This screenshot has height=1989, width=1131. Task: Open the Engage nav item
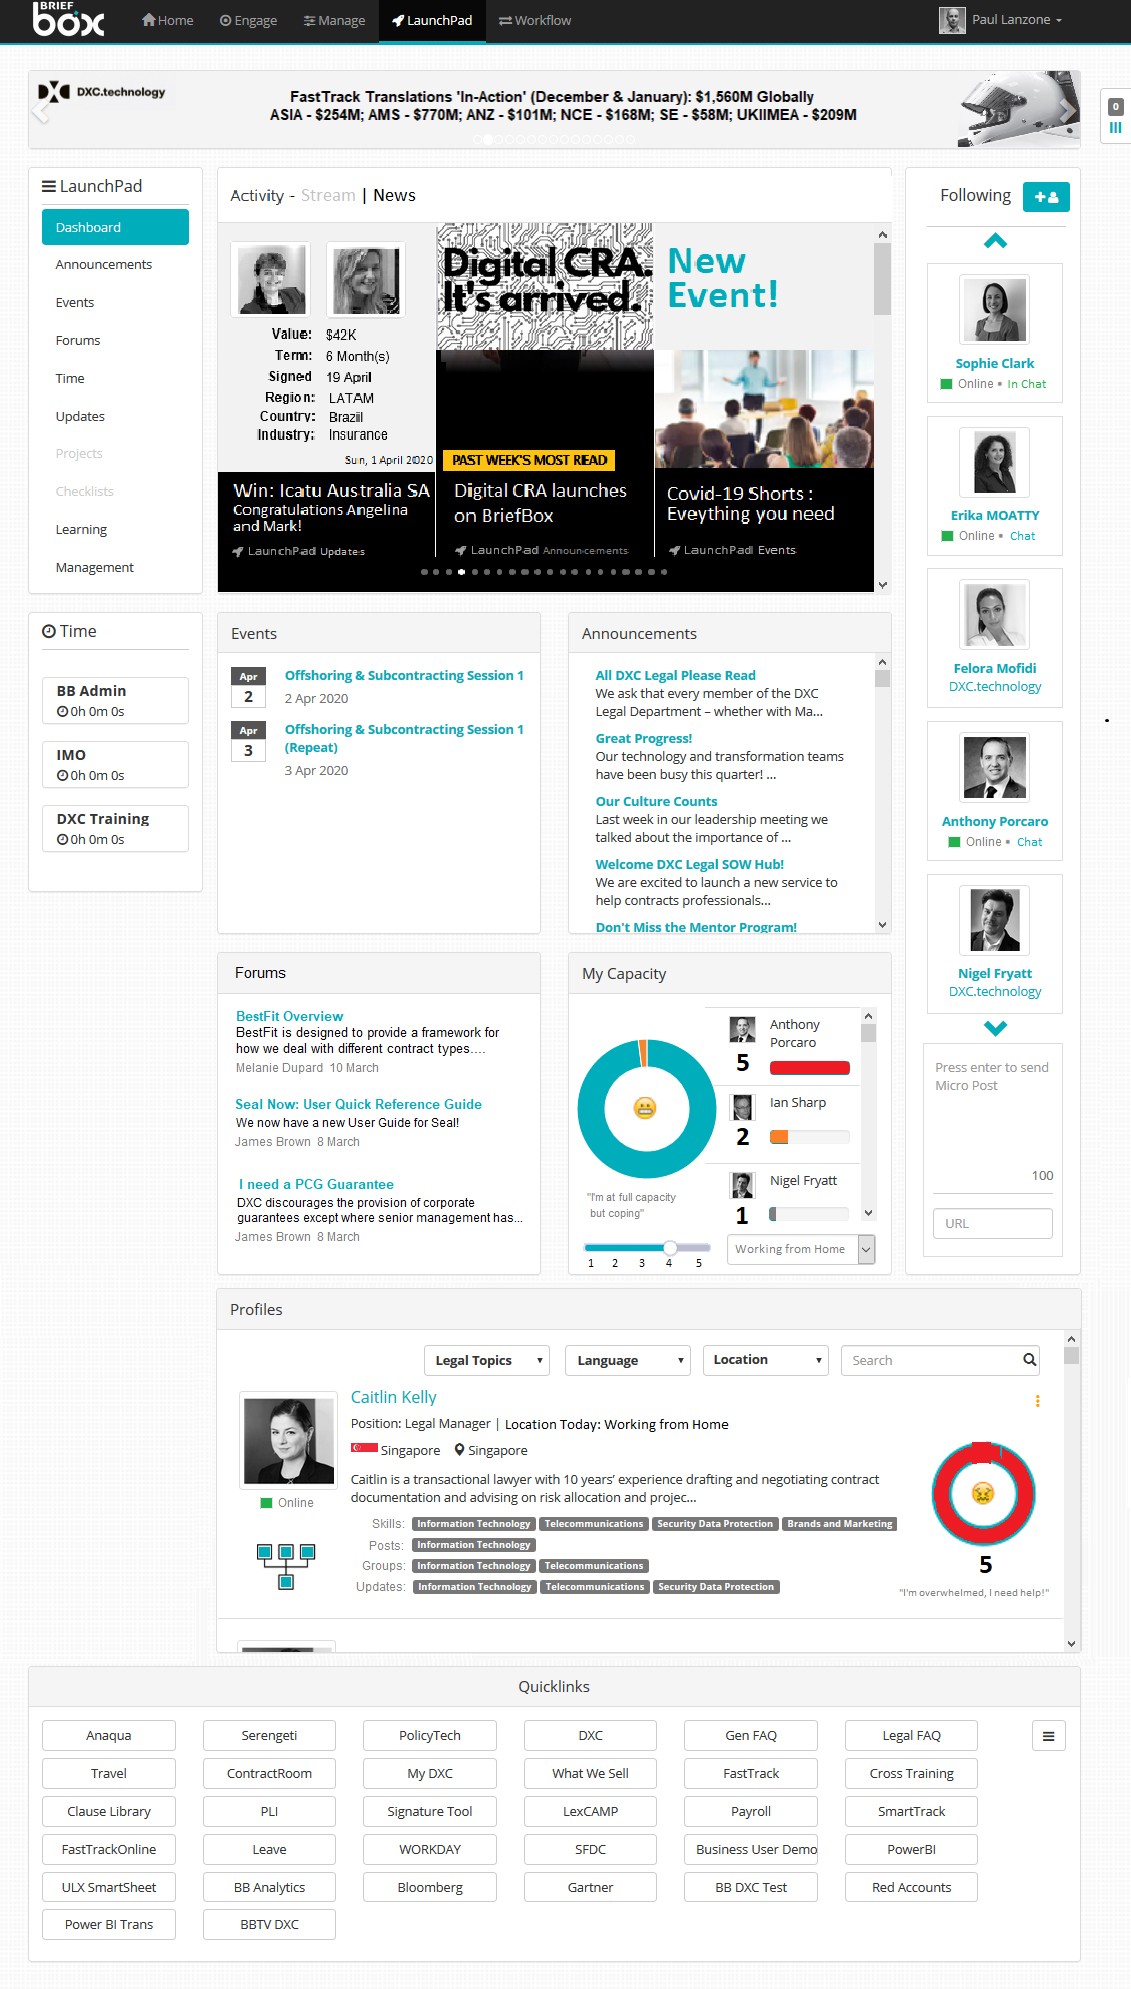pos(248,20)
